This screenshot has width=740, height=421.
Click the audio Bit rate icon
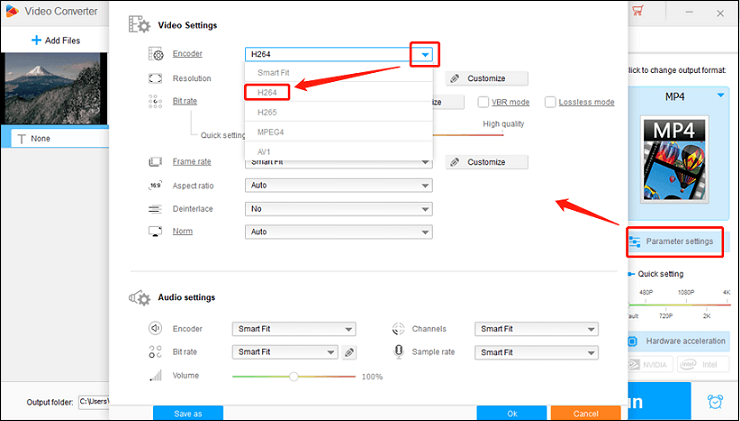(x=155, y=352)
